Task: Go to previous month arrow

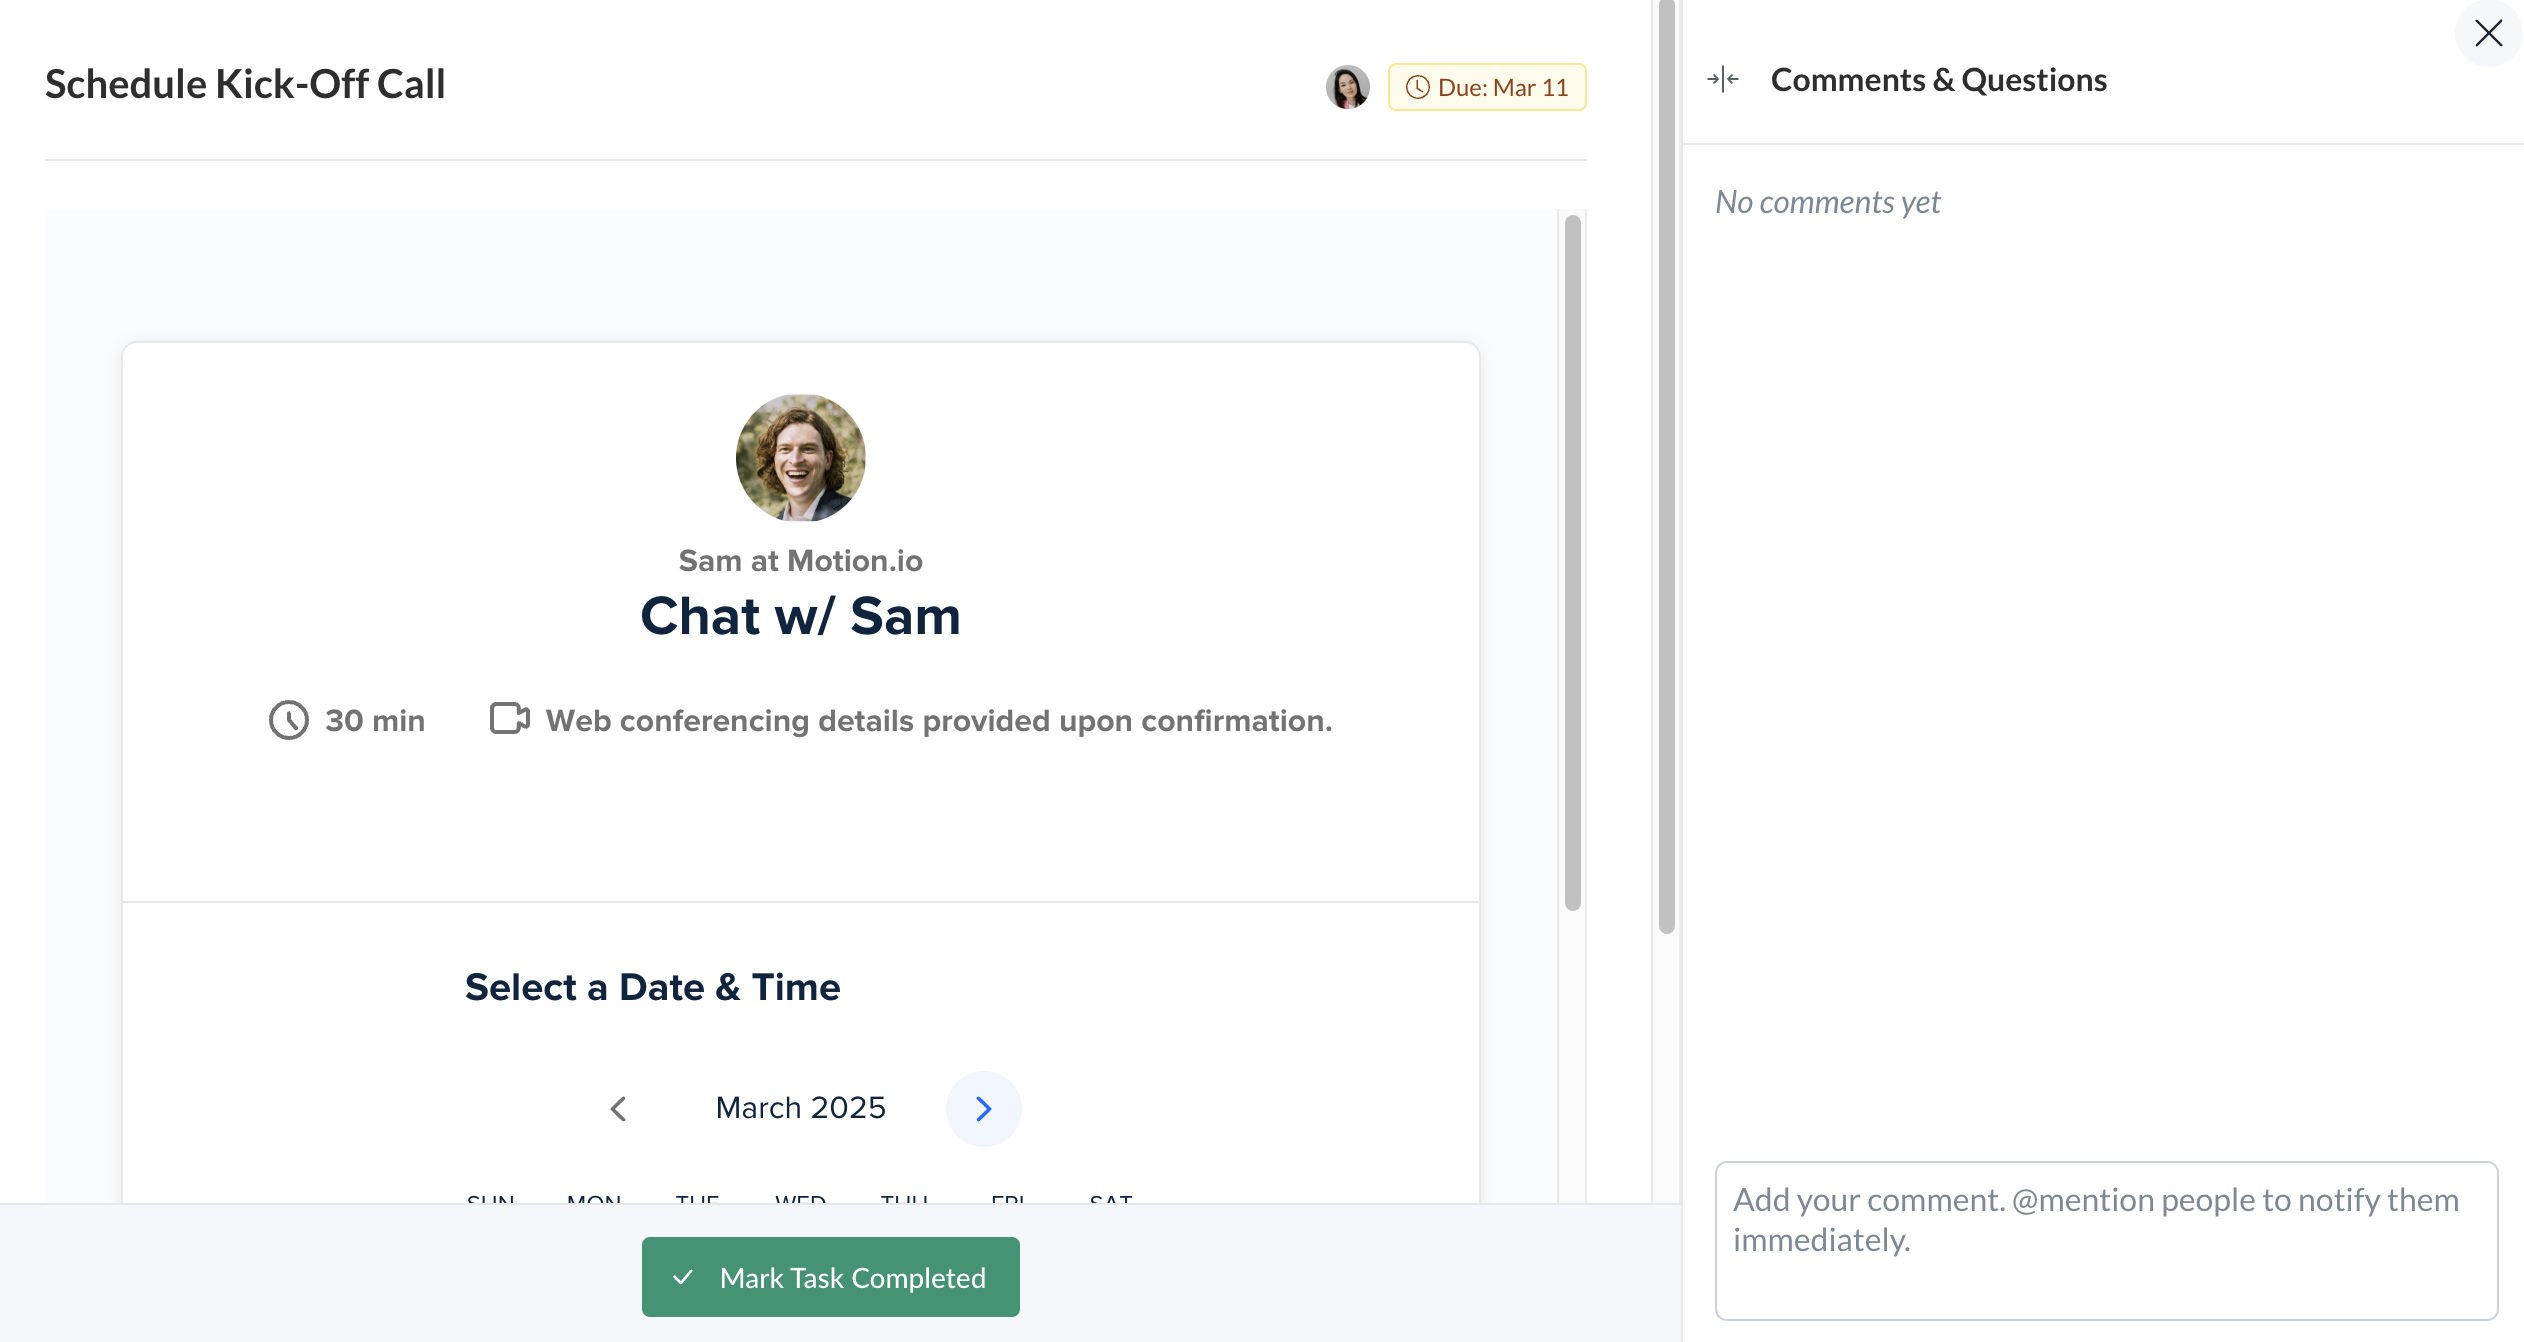Action: 618,1108
